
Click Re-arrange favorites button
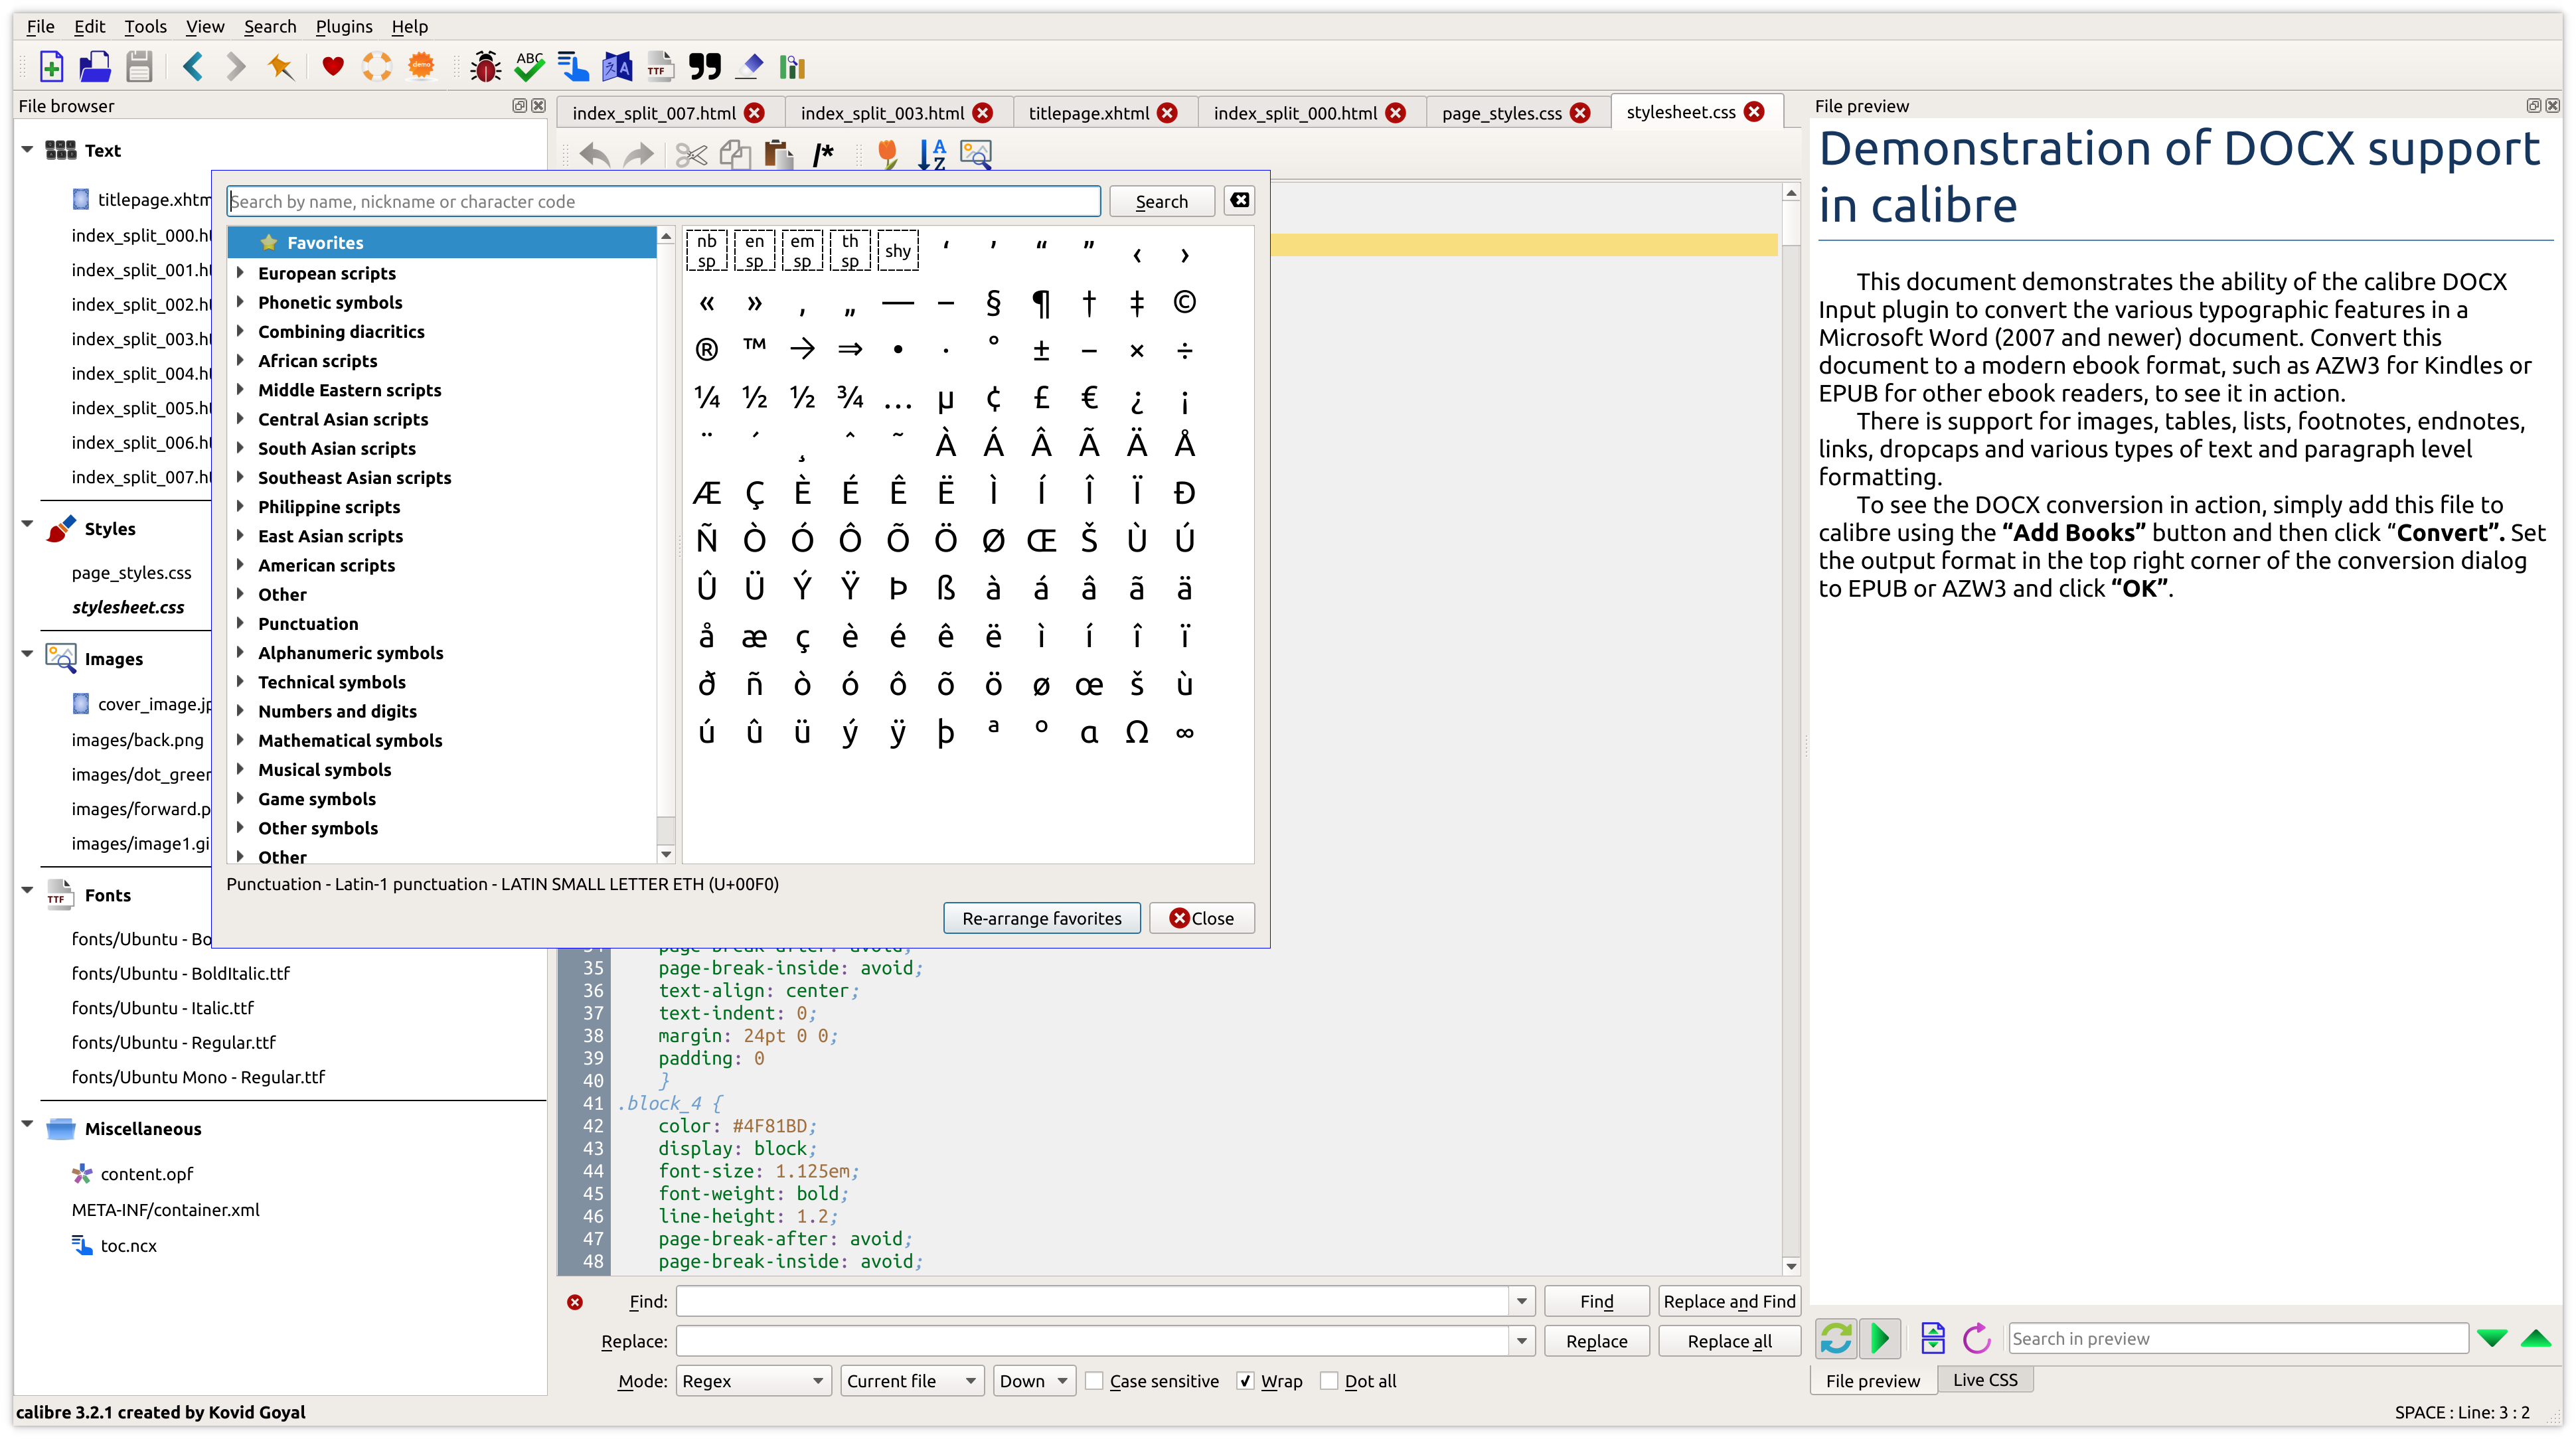tap(1041, 918)
